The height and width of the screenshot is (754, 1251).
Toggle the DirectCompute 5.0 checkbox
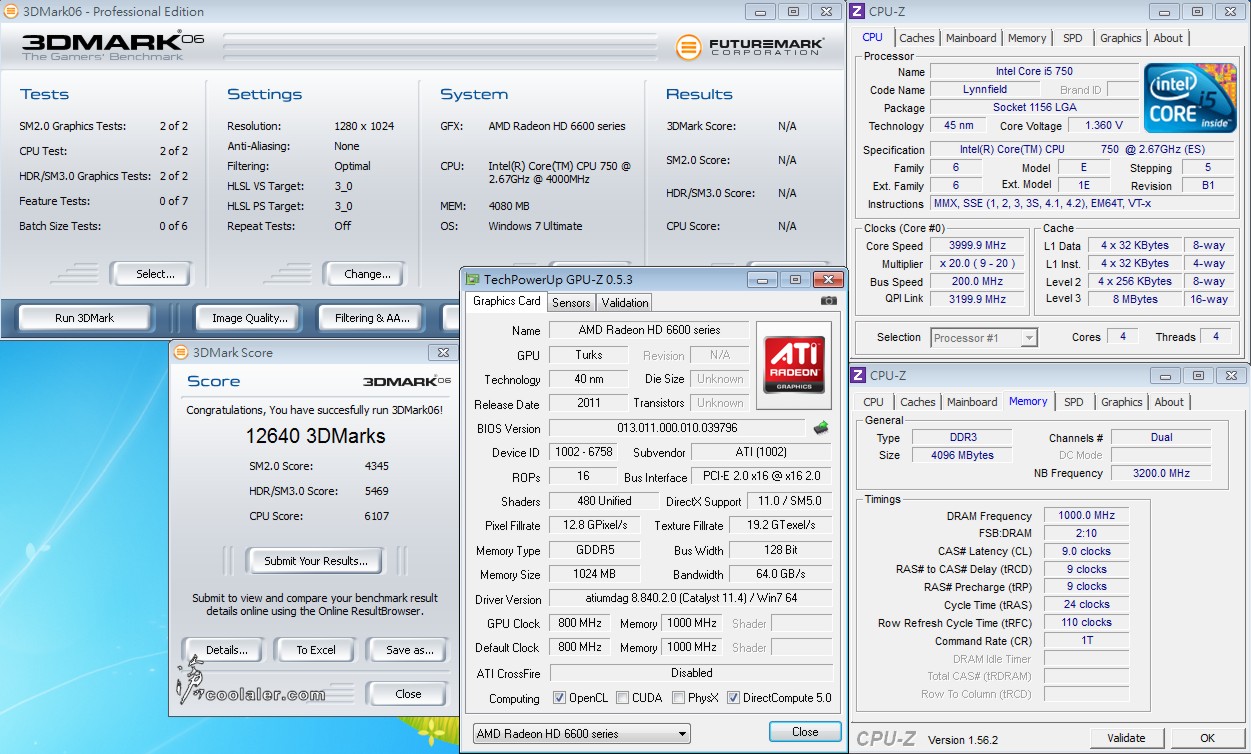coord(734,698)
